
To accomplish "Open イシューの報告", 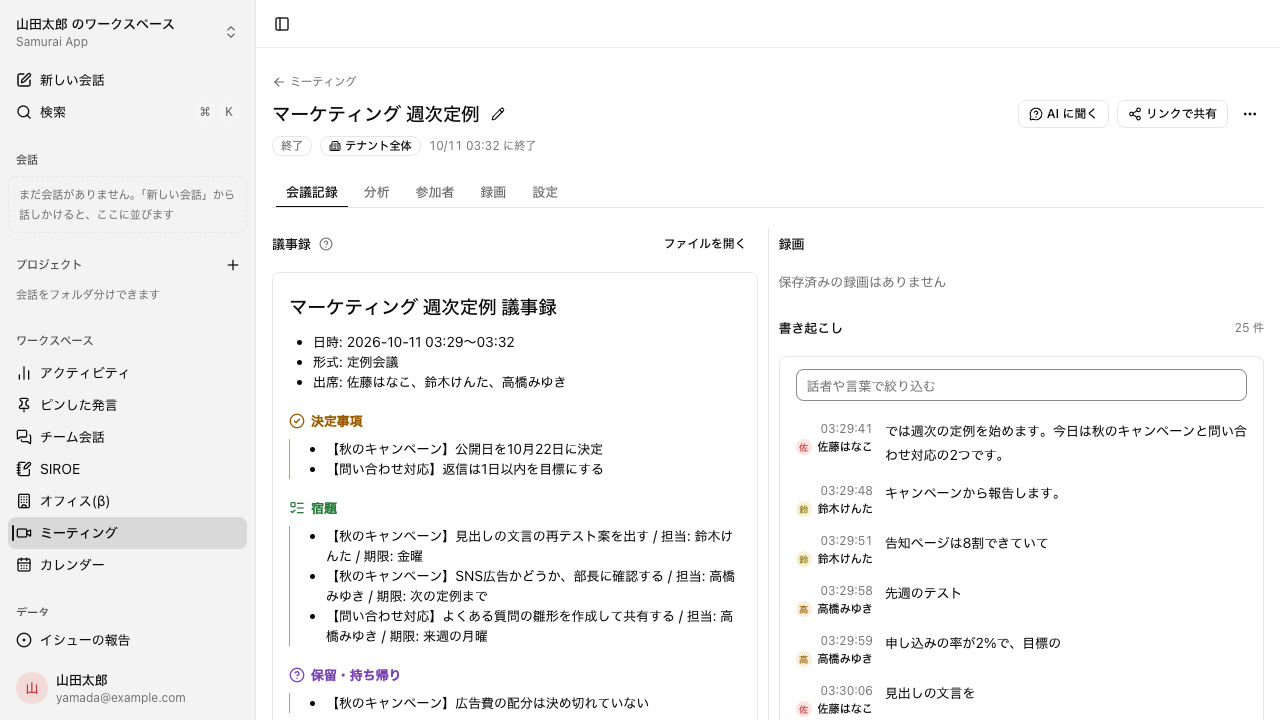I will (127, 640).
